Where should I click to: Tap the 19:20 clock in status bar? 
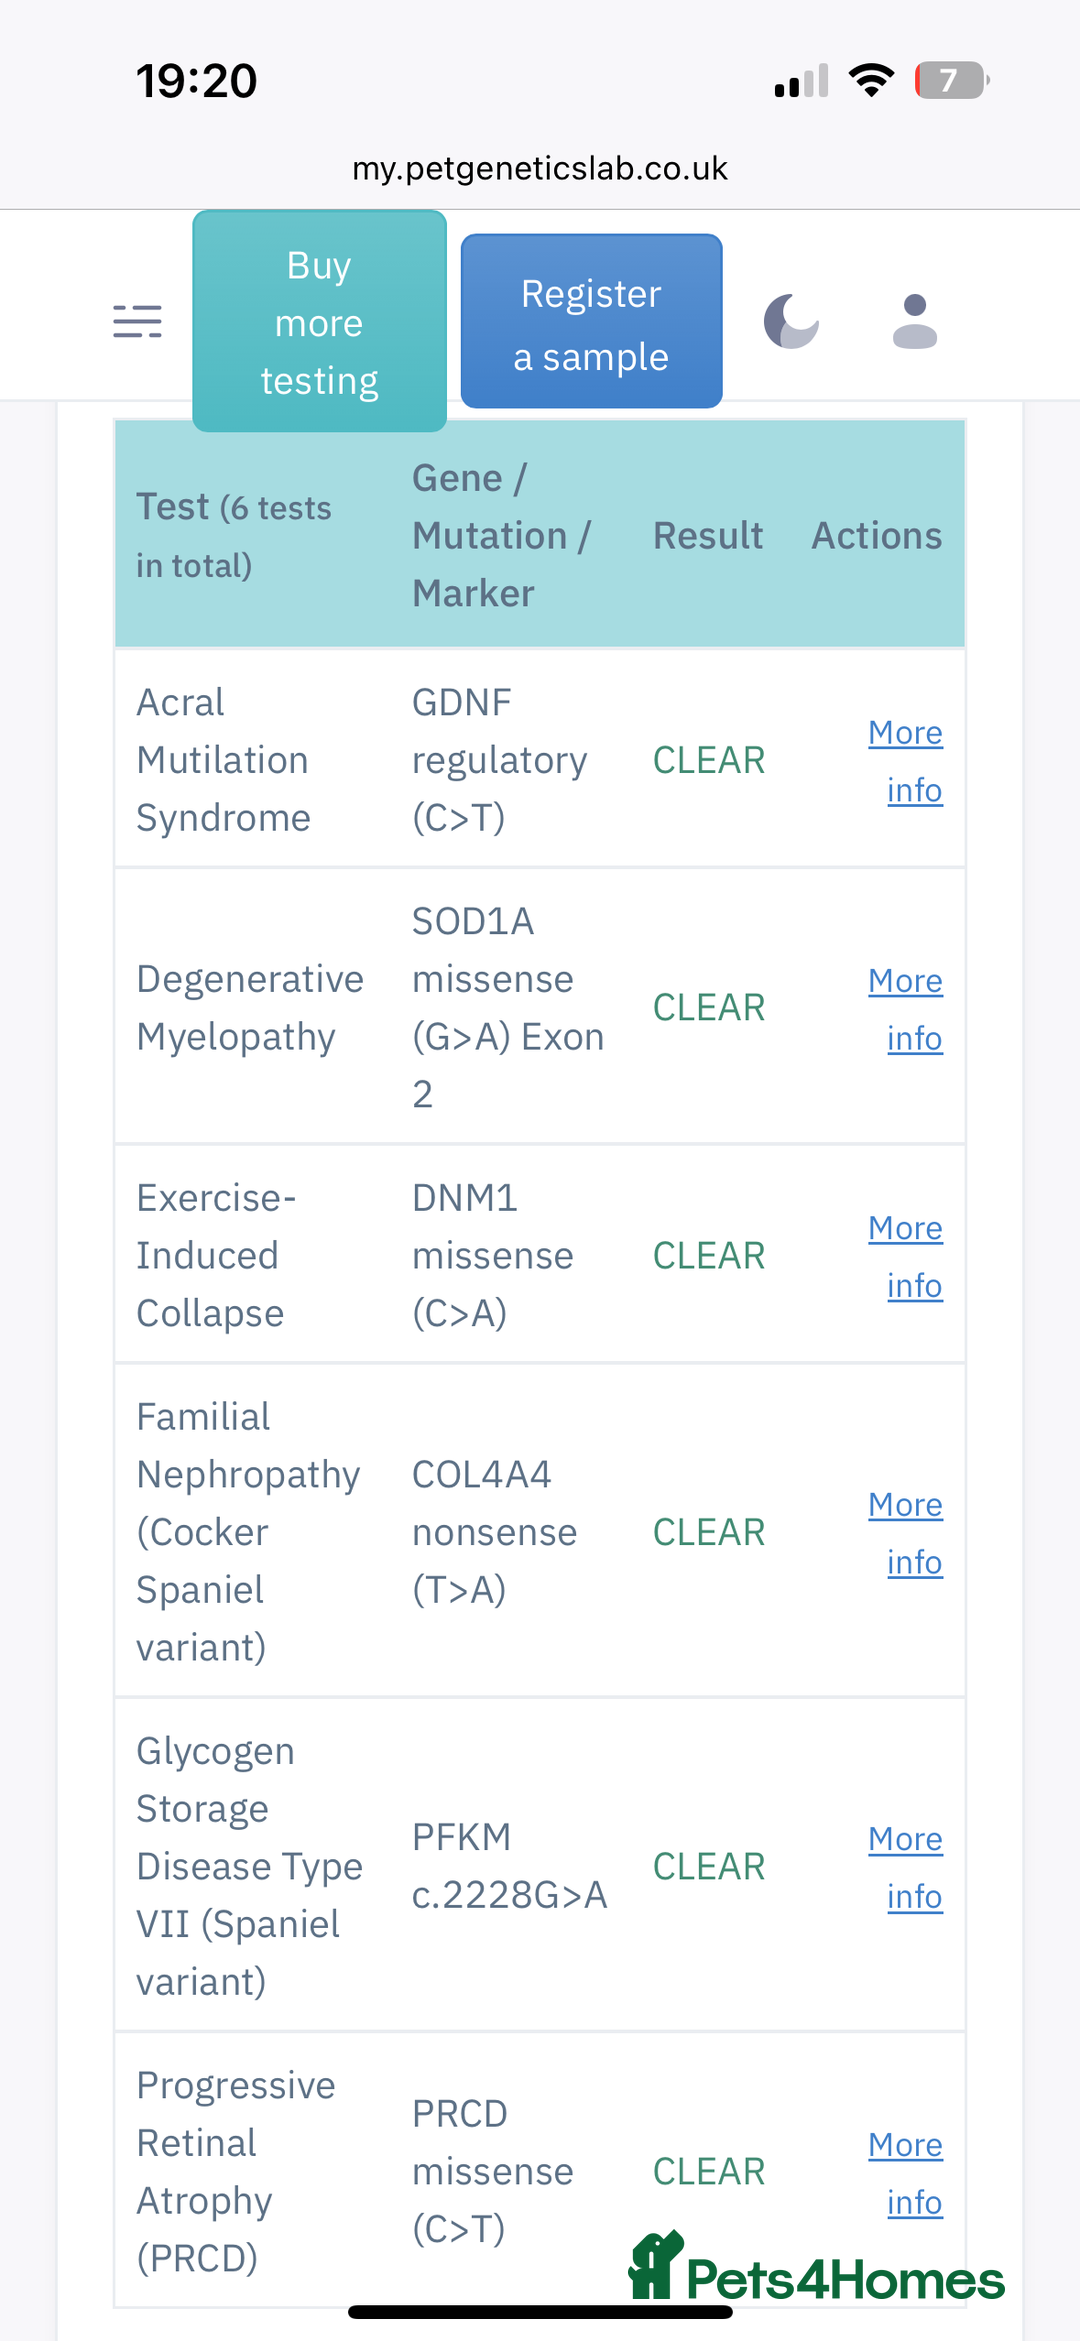(x=197, y=80)
